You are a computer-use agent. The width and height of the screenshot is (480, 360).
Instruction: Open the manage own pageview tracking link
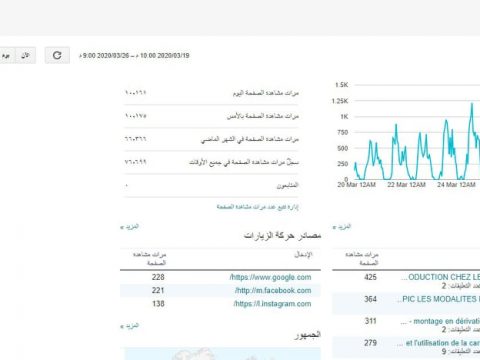coord(257,207)
